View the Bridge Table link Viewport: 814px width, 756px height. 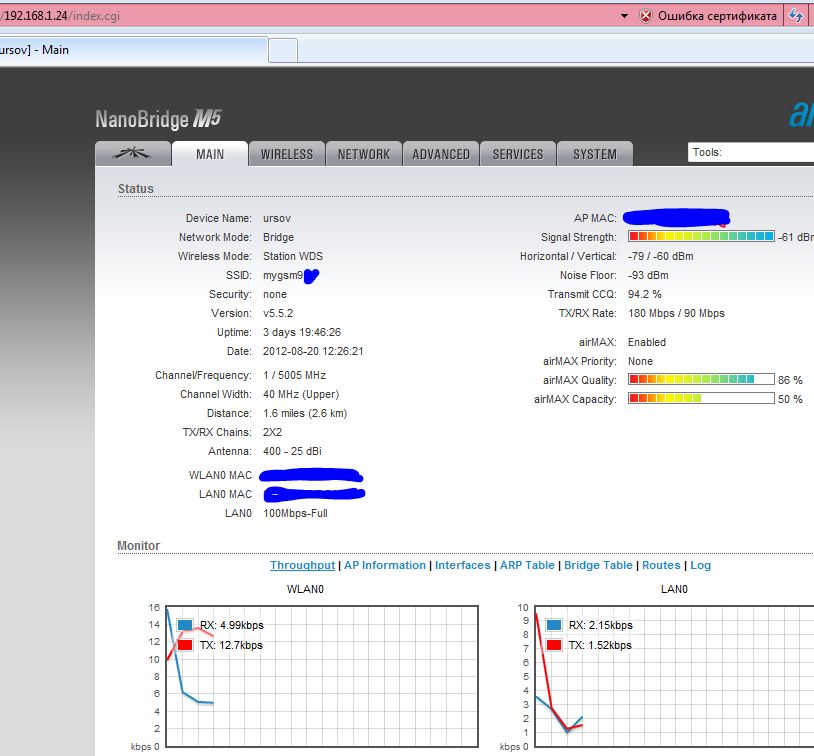pyautogui.click(x=598, y=565)
